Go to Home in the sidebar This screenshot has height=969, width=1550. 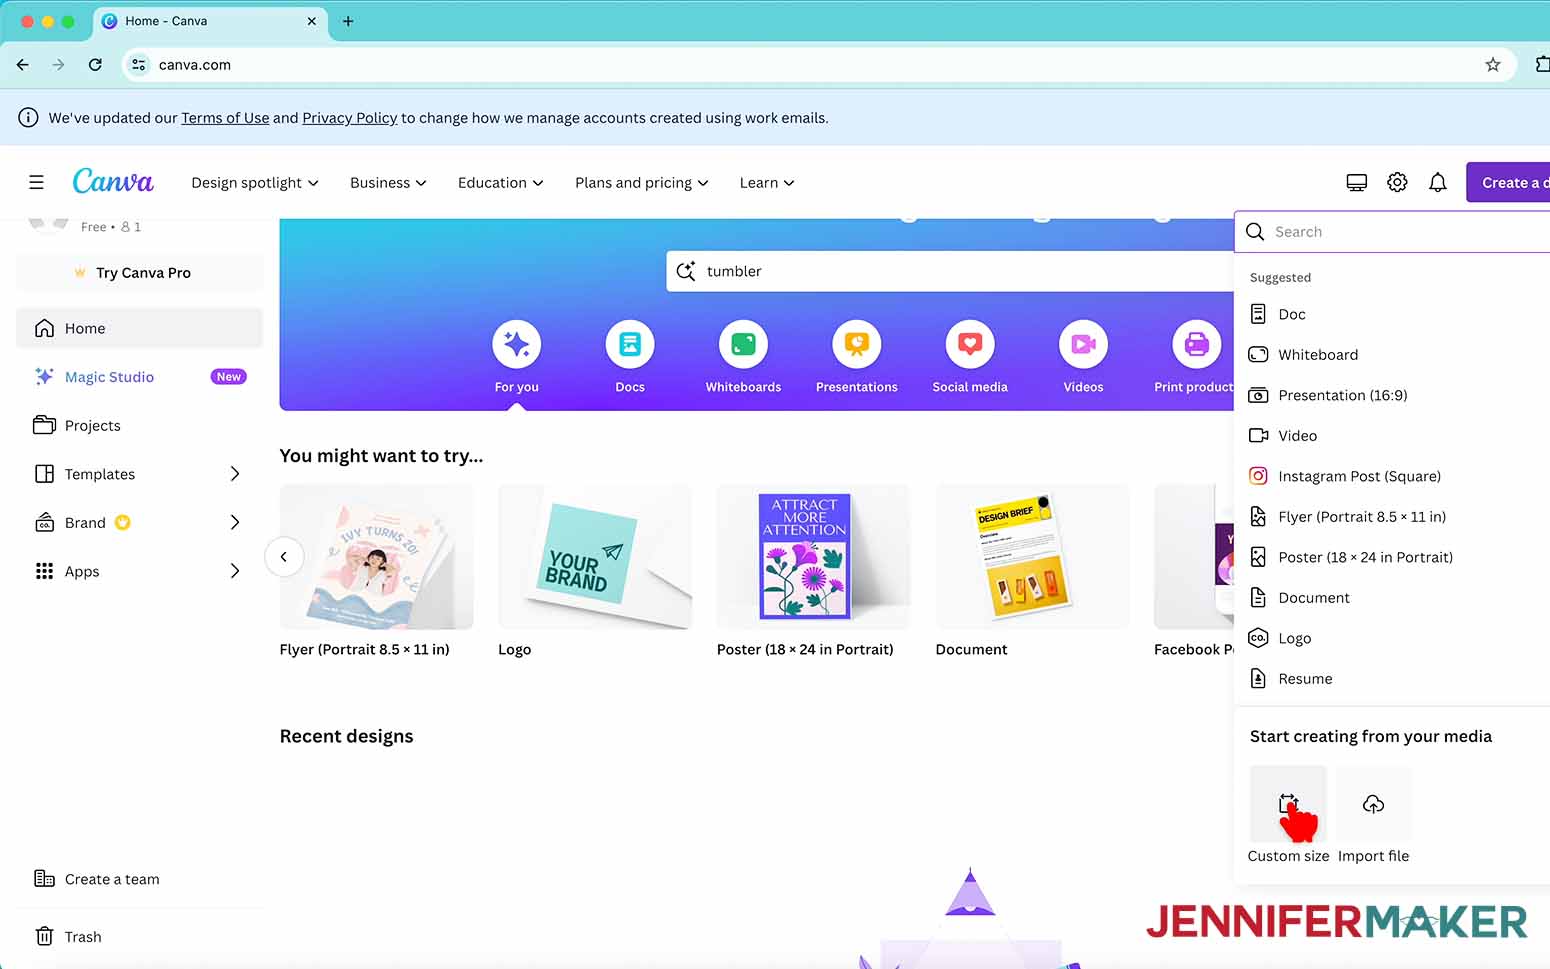pos(140,328)
